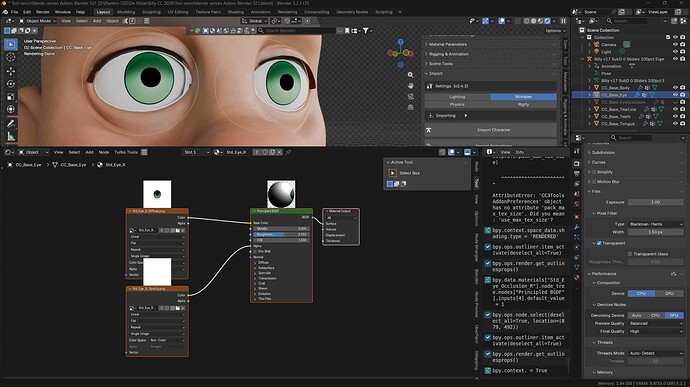
Task: Click the Performance panel presets icon
Action: [674, 274]
